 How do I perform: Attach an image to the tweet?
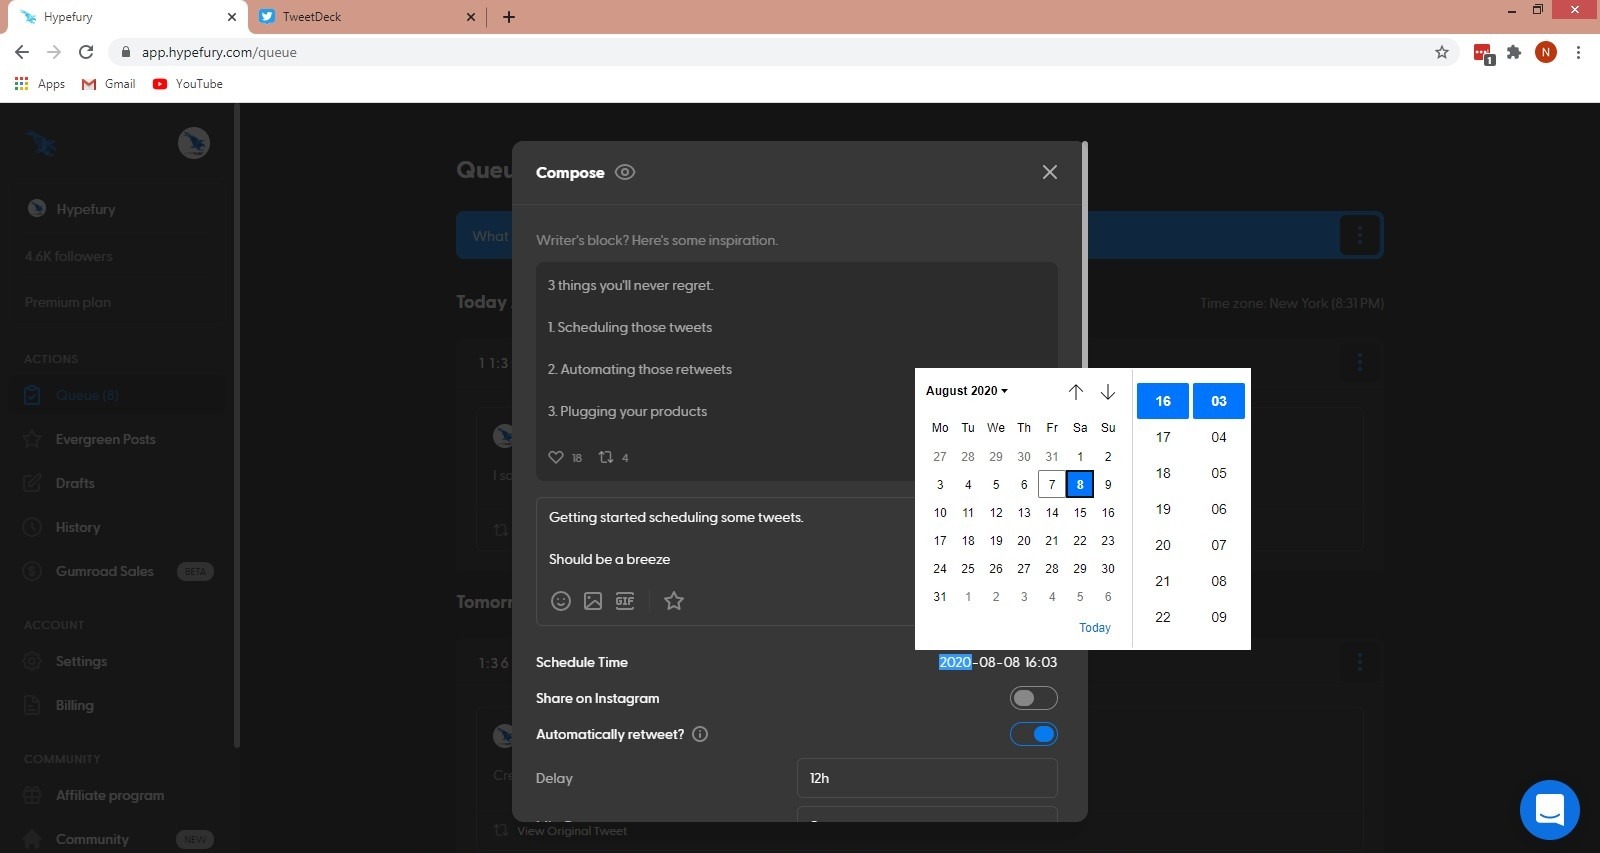(593, 601)
